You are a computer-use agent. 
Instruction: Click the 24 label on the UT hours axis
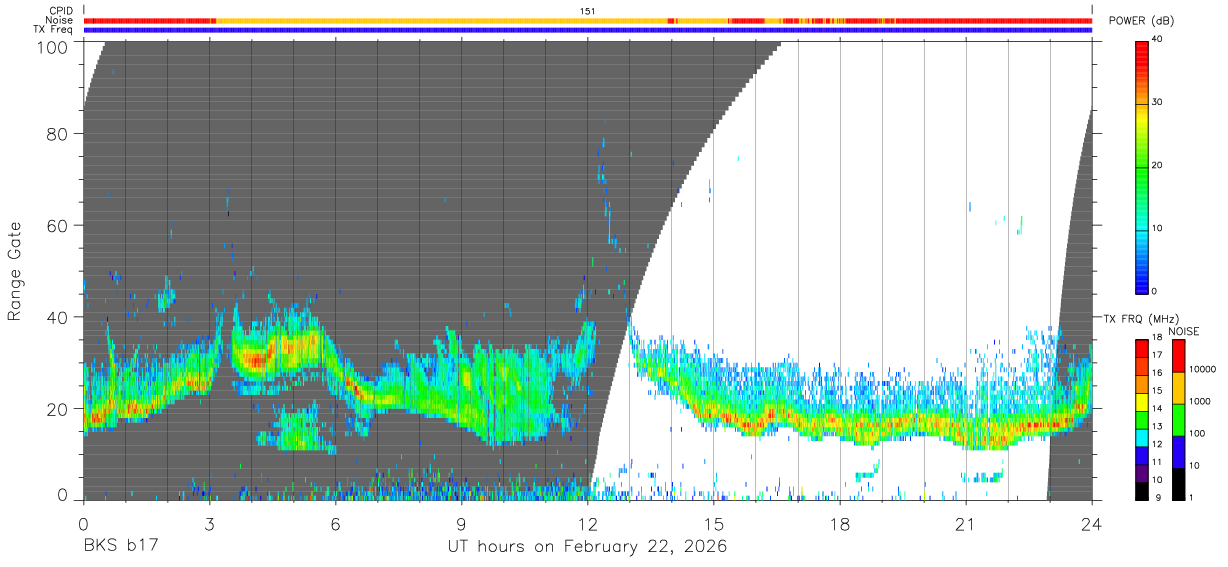[1091, 525]
